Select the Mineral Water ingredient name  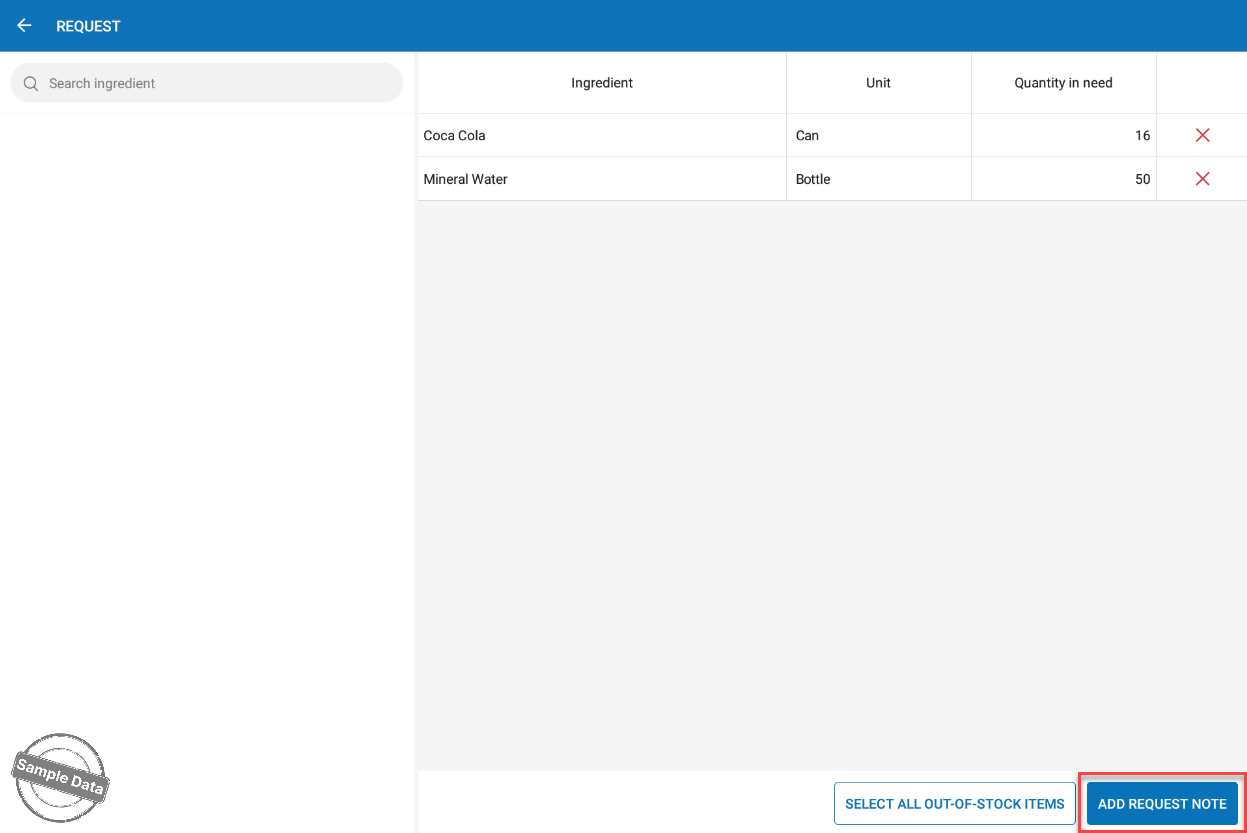coord(466,180)
